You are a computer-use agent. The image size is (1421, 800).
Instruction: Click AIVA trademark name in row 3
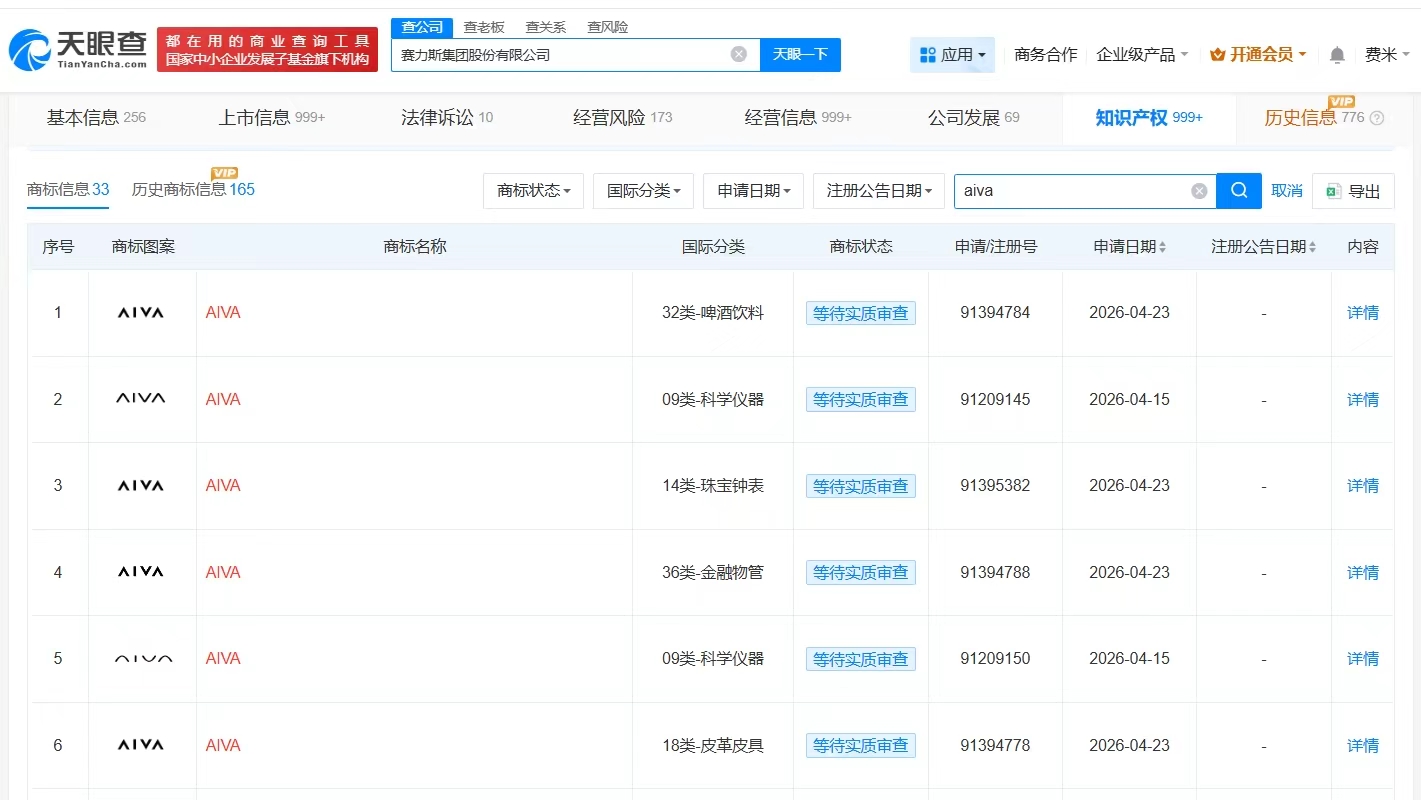tap(223, 486)
